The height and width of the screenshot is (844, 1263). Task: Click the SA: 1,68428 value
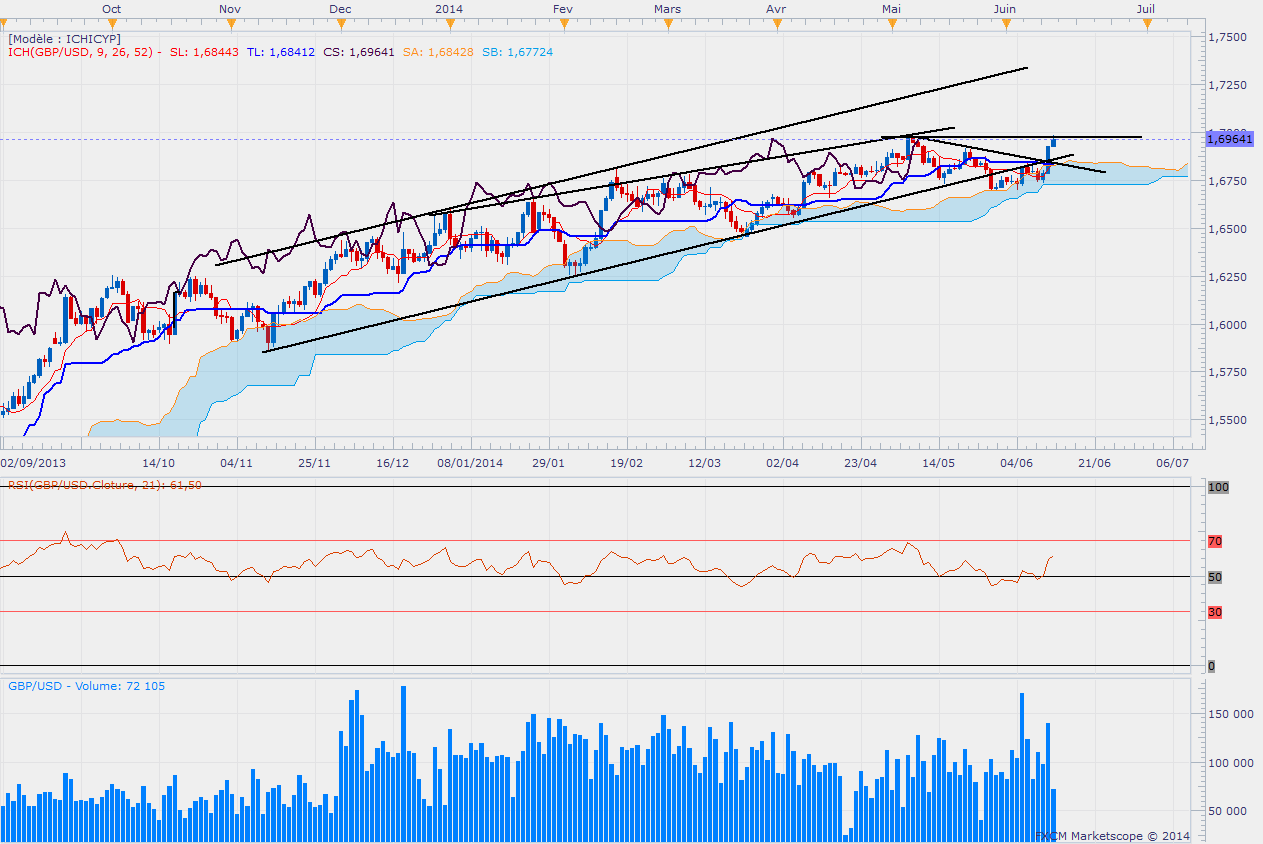(x=437, y=52)
